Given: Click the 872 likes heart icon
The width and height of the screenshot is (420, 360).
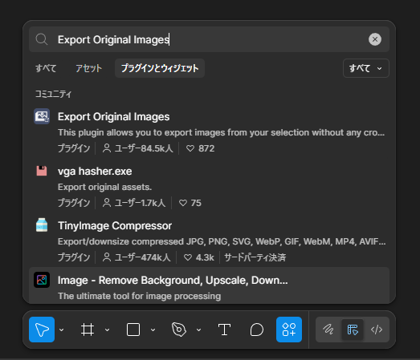Looking at the screenshot, I should [190, 148].
